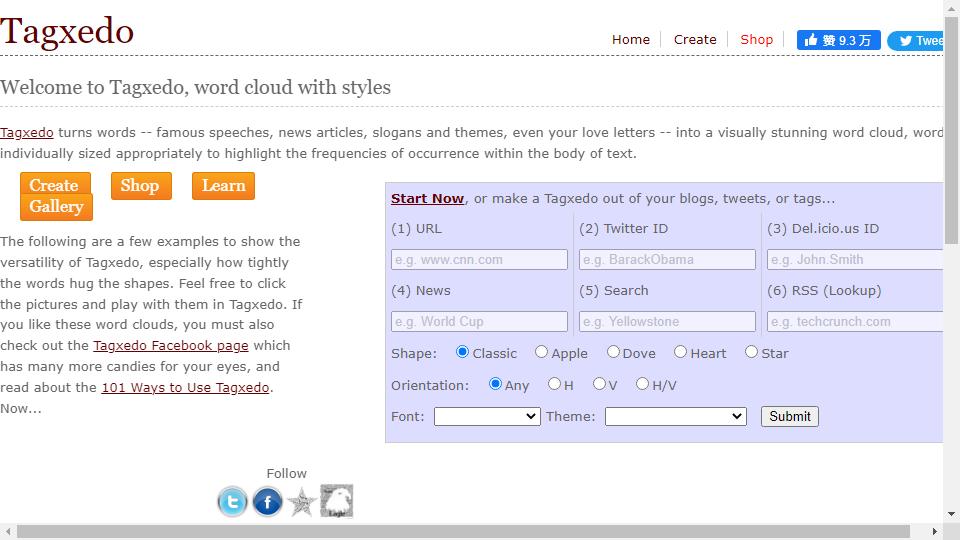
Task: Click the eagle logo follow icon
Action: 337,501
